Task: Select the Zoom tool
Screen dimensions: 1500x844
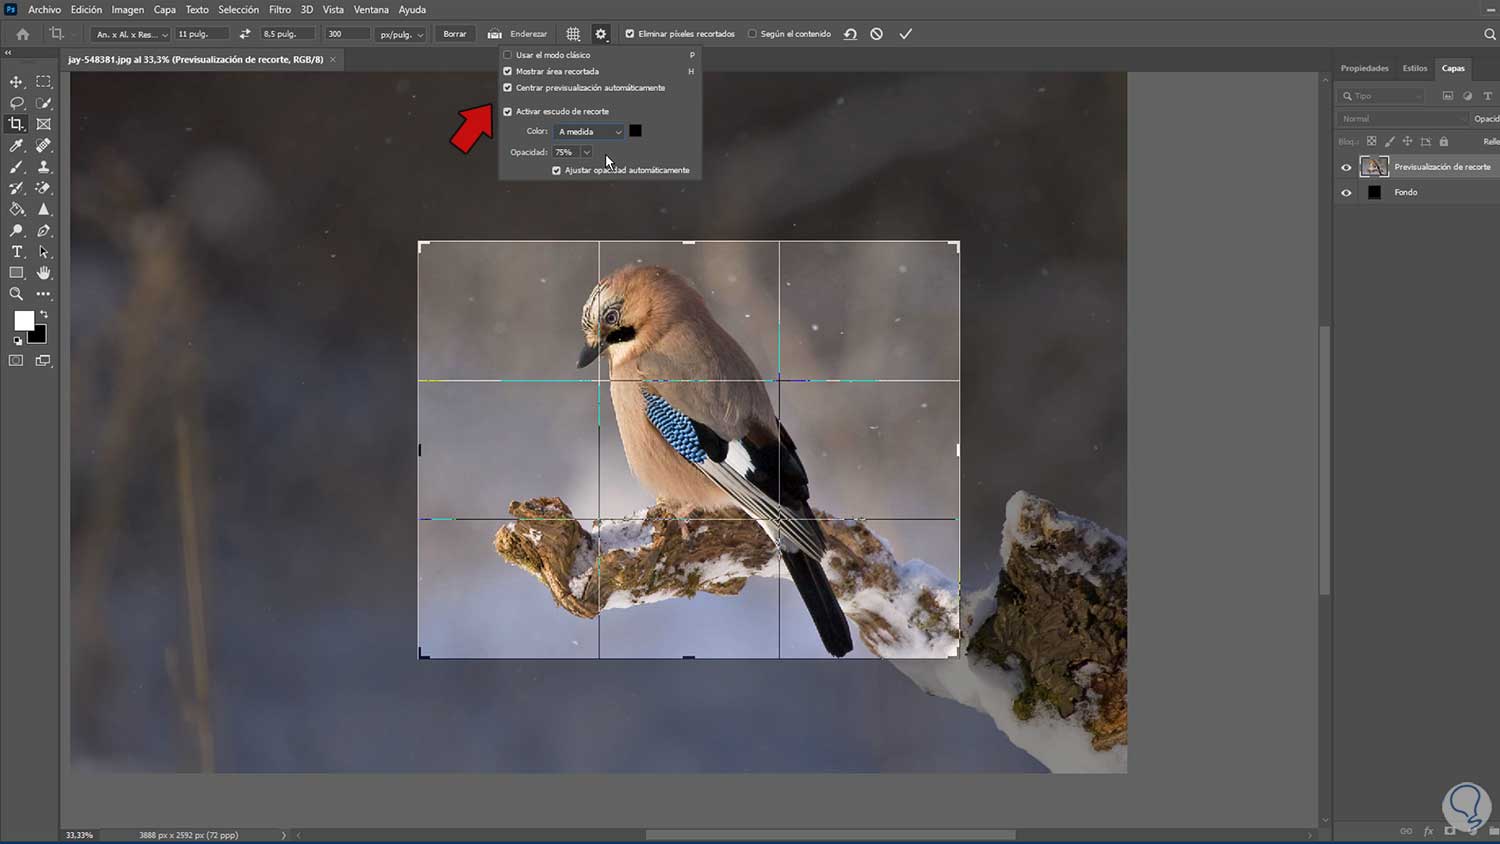Action: 16,294
